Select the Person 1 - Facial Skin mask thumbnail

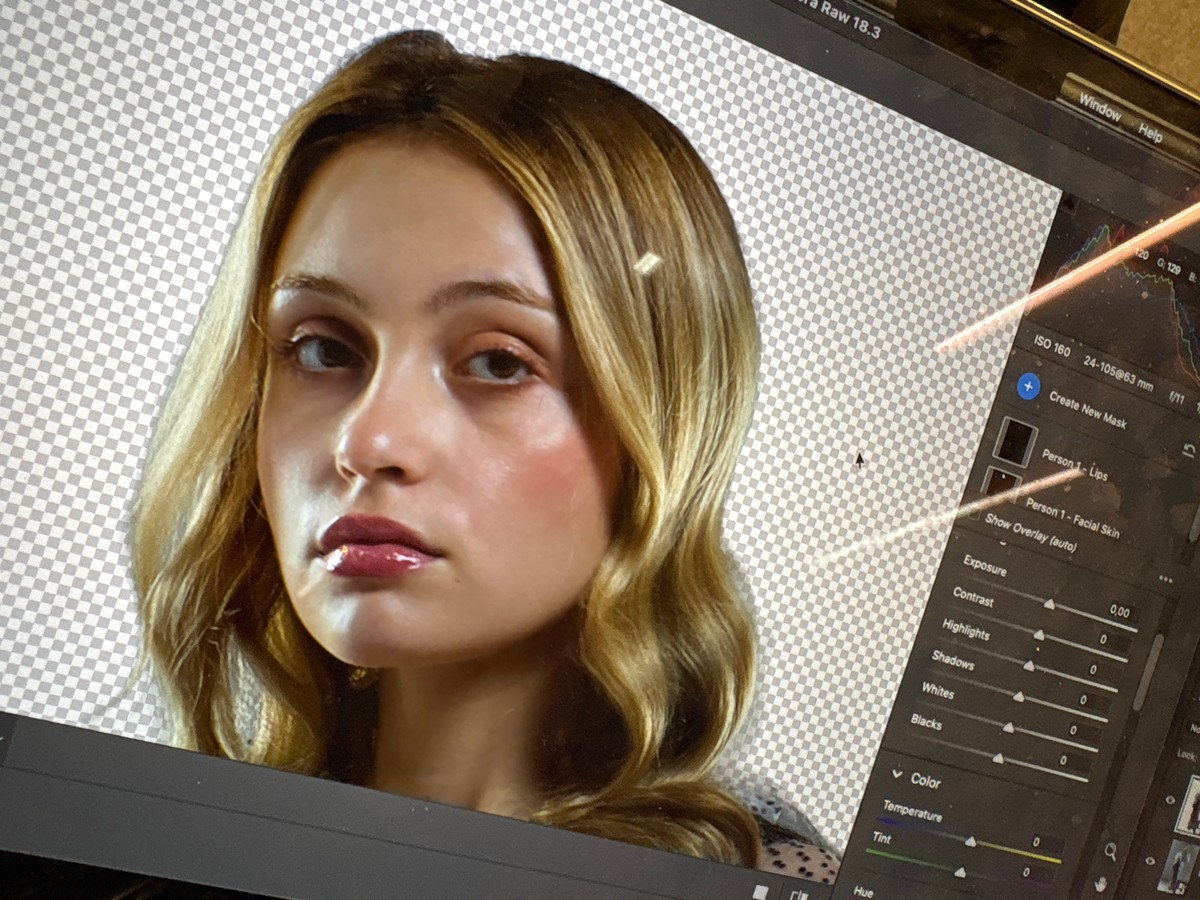click(x=1001, y=483)
